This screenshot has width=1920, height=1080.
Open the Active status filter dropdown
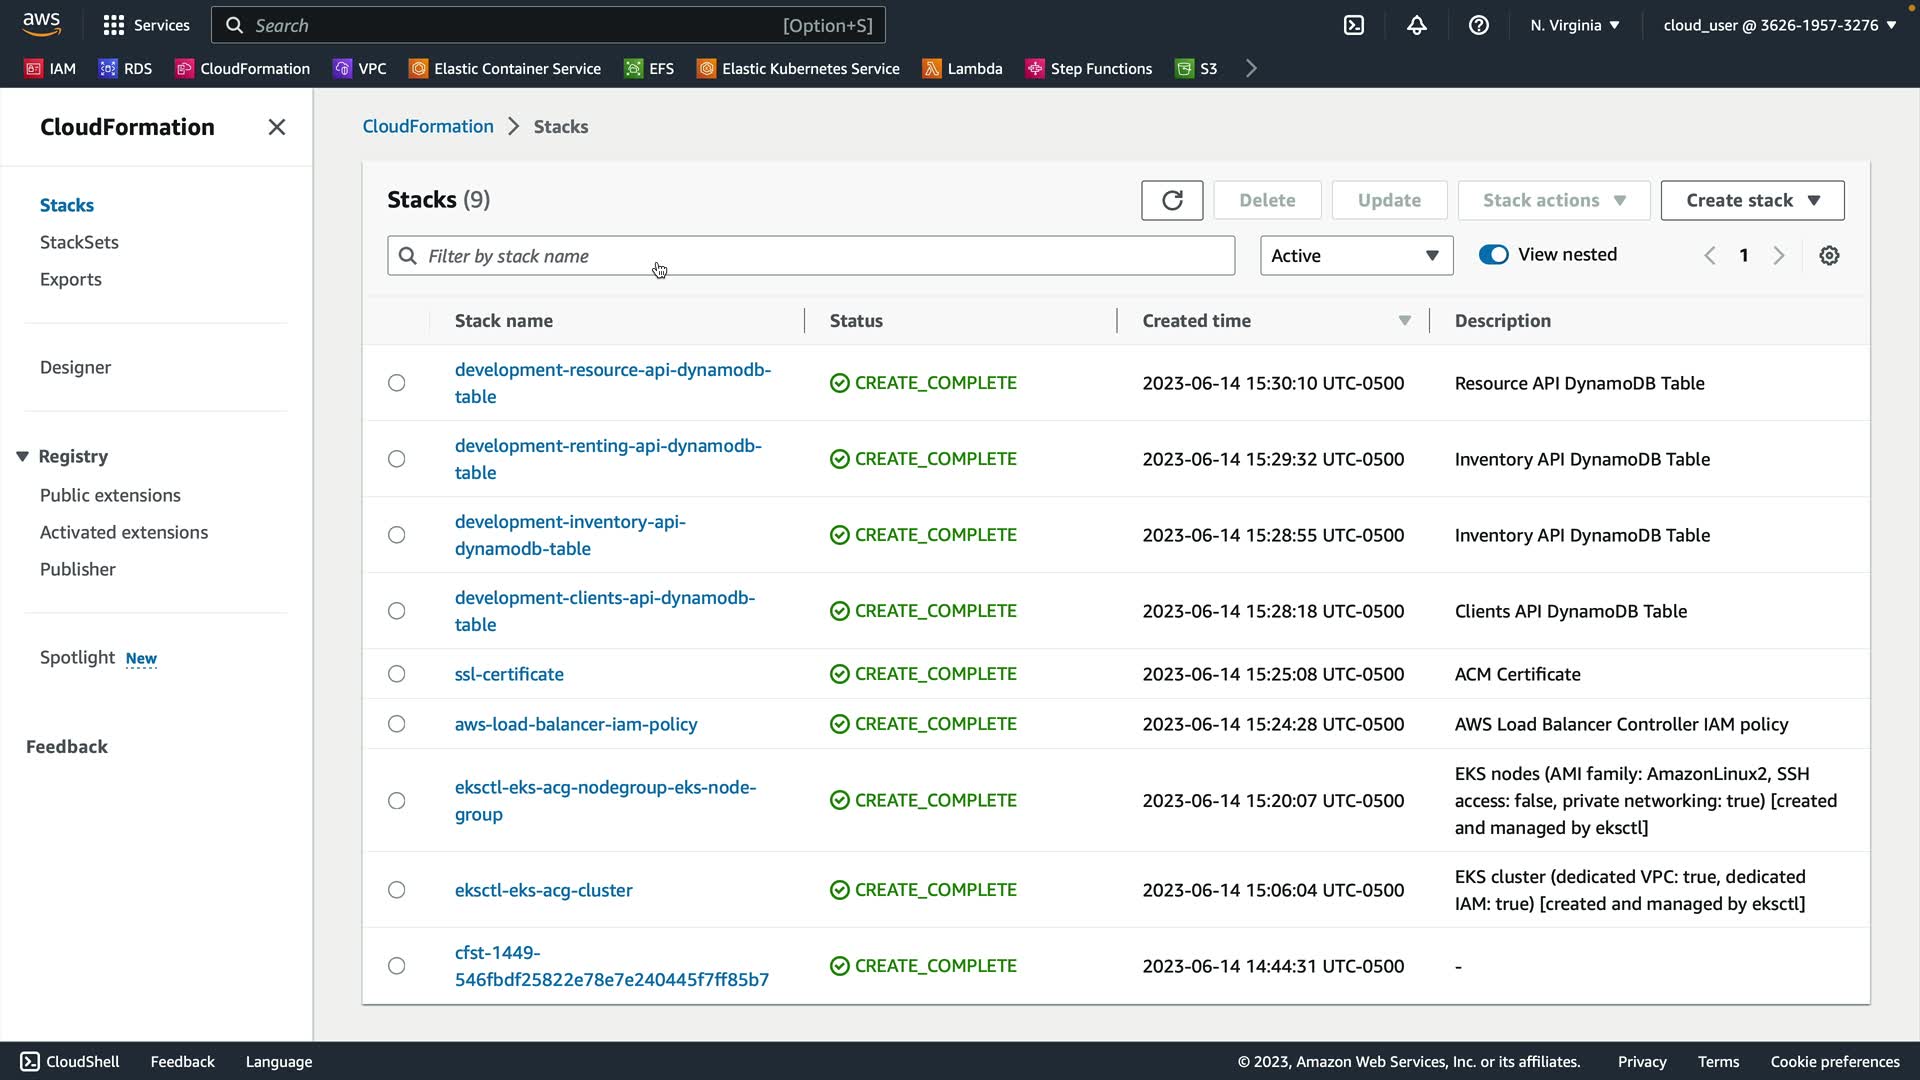click(x=1355, y=256)
